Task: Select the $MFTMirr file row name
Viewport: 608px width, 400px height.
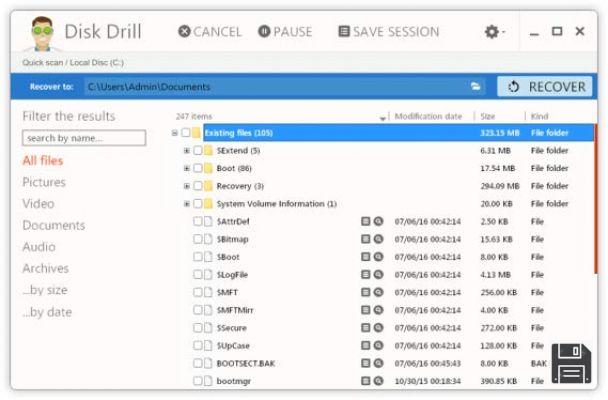Action: point(235,310)
